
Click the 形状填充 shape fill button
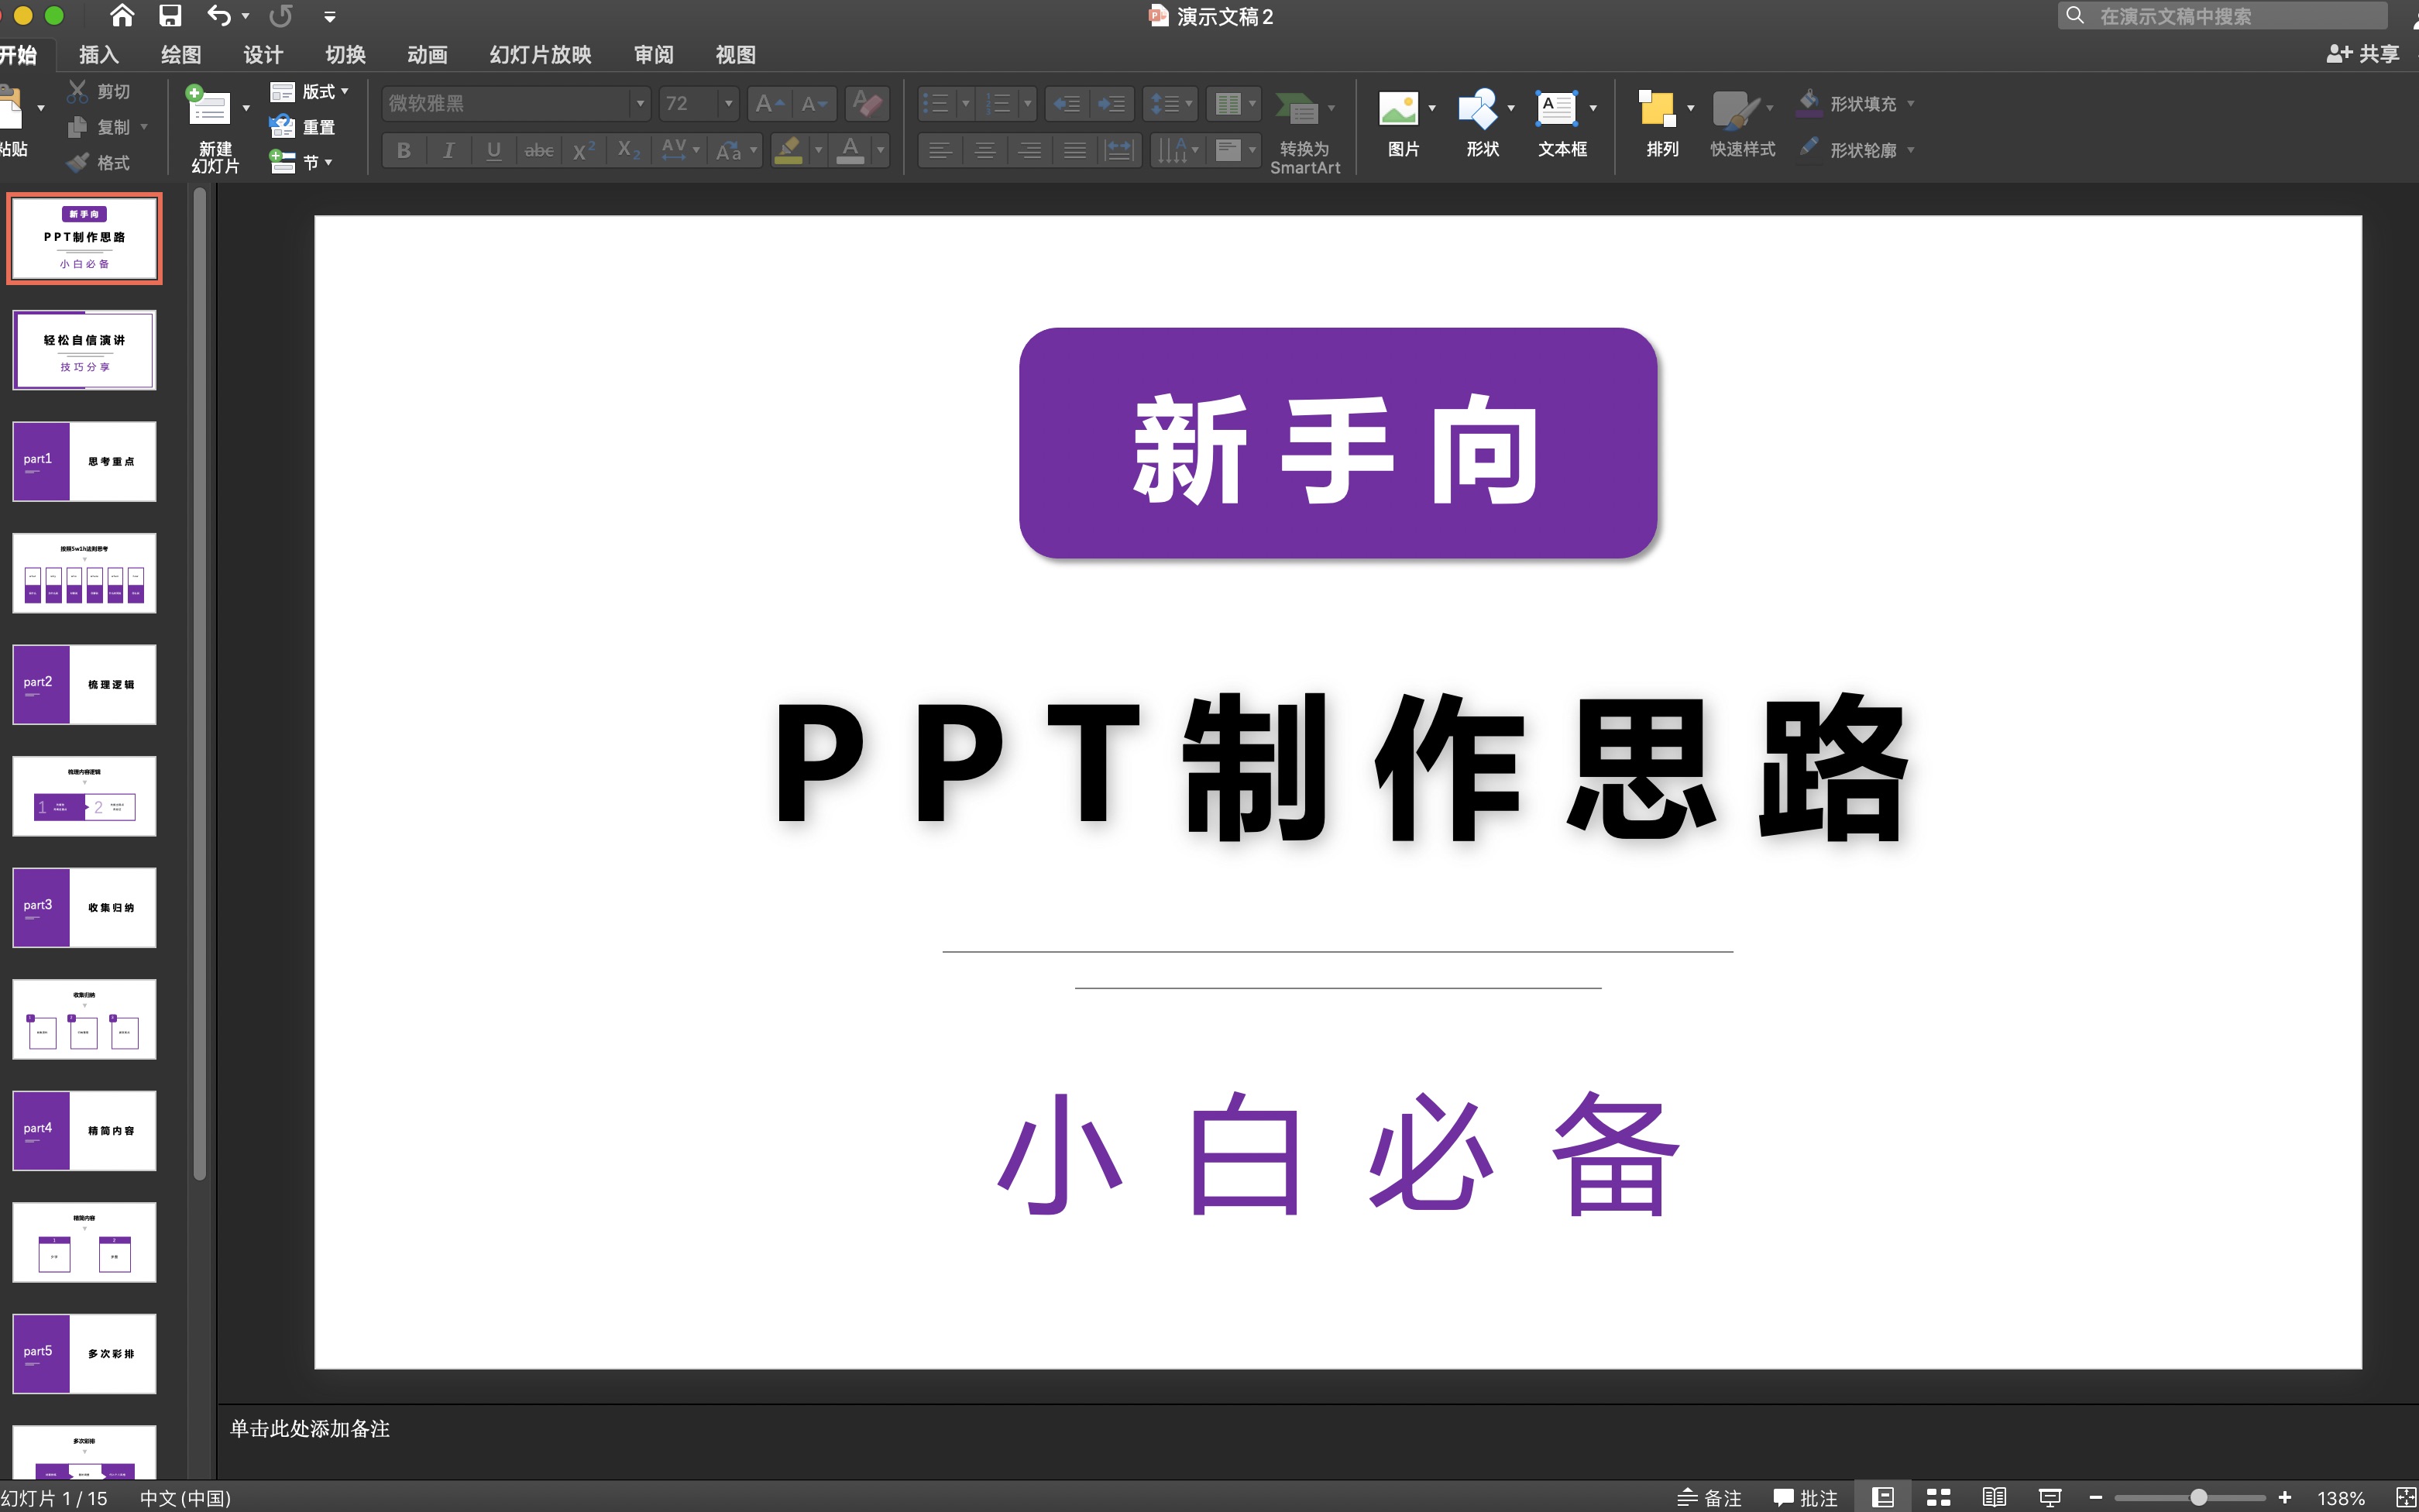(1855, 103)
